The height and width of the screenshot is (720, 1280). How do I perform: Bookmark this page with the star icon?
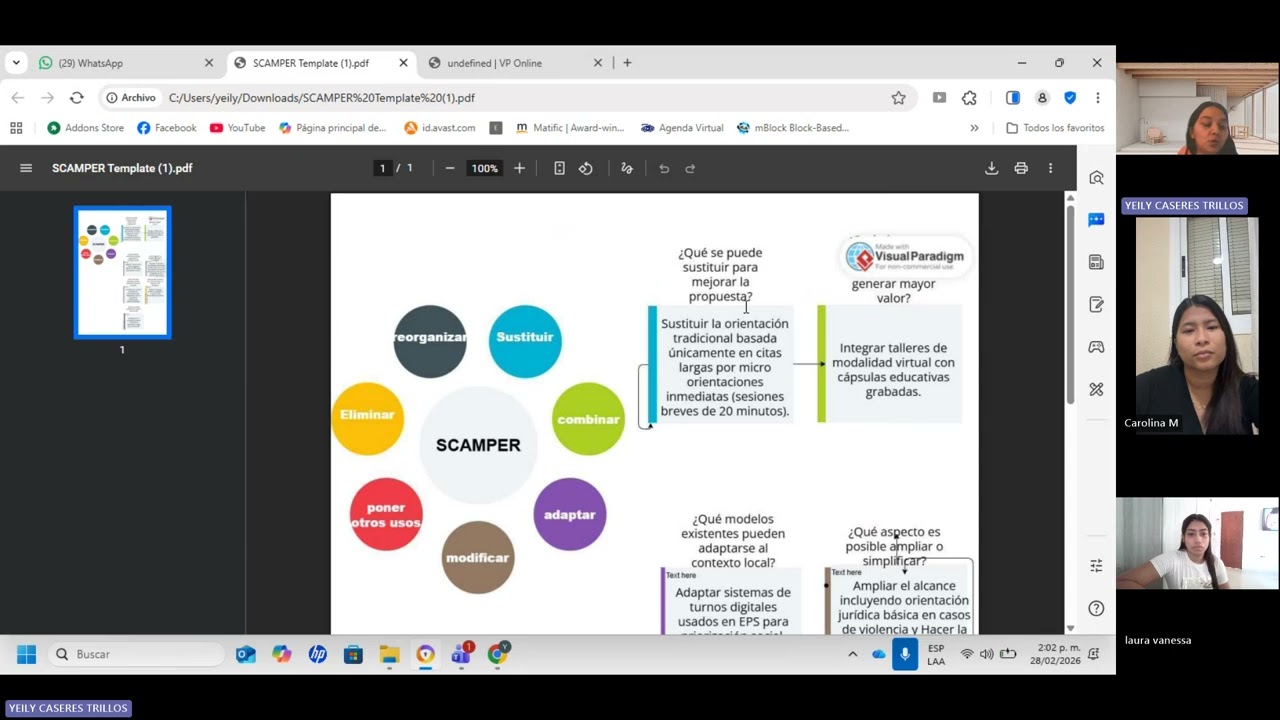tap(898, 98)
